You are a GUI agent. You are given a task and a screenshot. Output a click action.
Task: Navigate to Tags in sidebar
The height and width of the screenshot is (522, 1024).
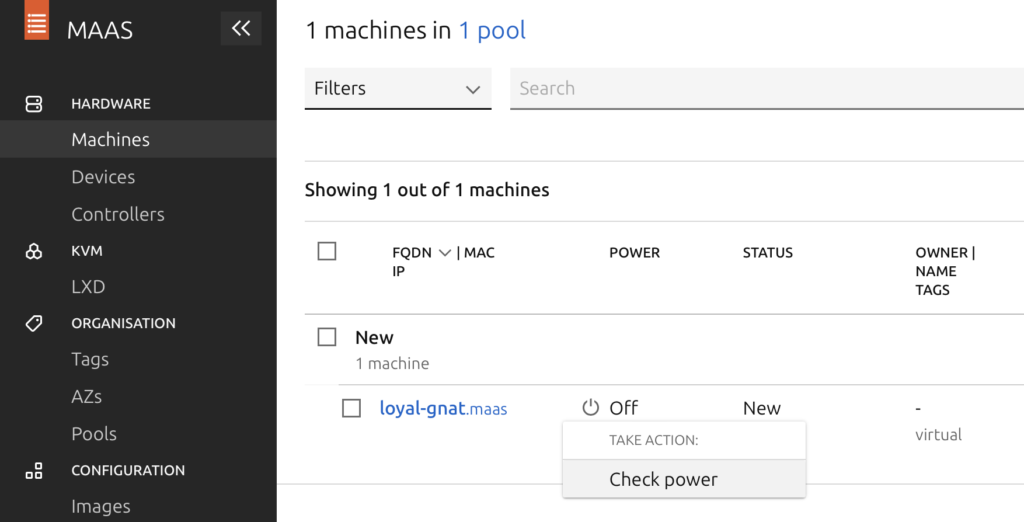point(90,359)
